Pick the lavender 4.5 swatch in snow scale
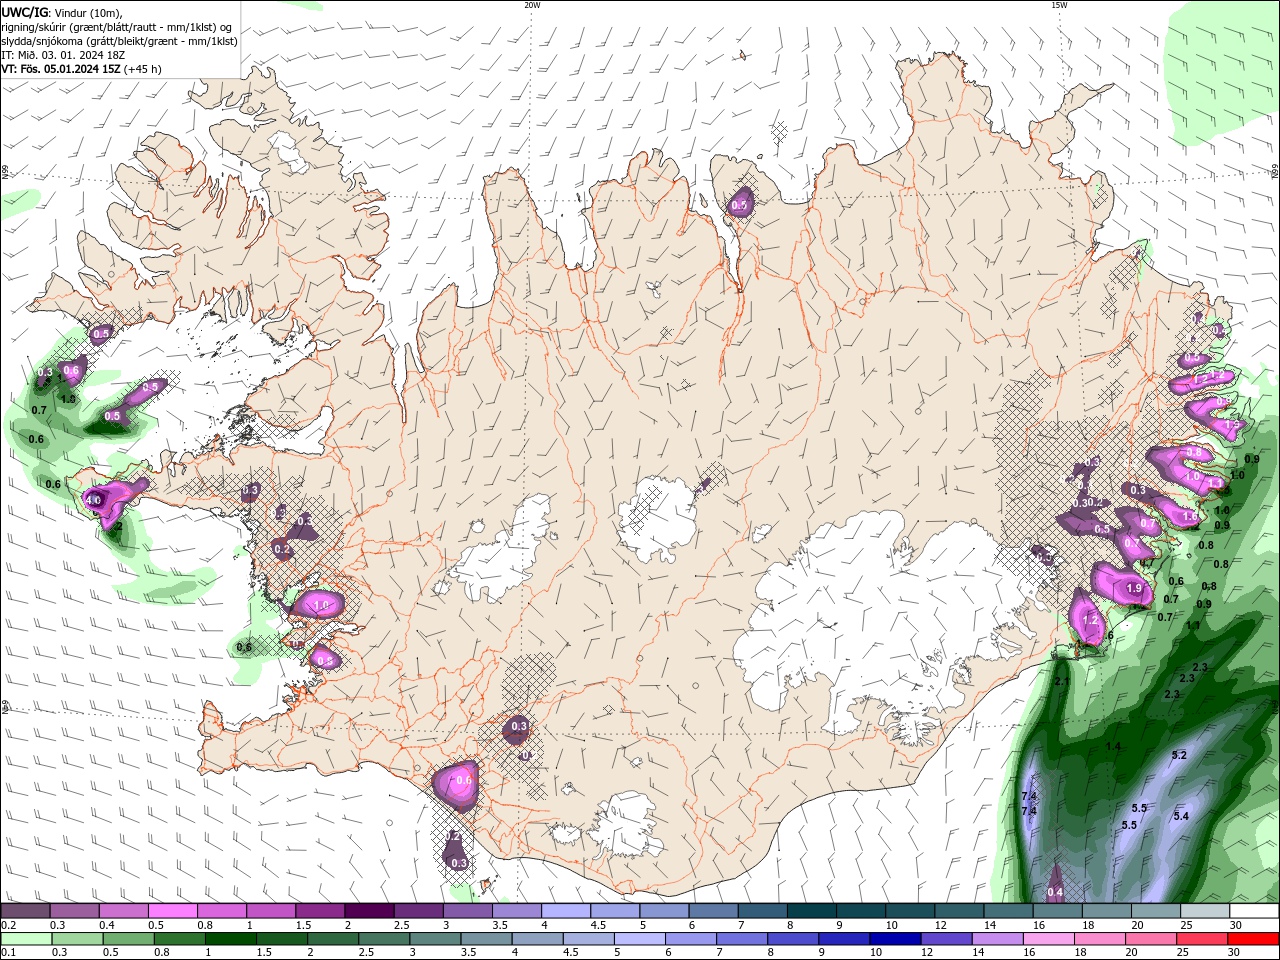The height and width of the screenshot is (960, 1280). (614, 911)
